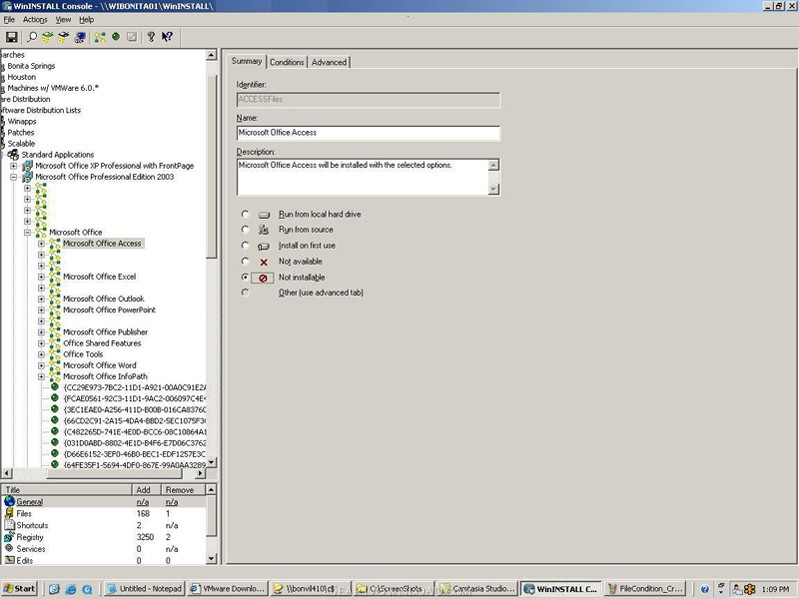
Task: Click the Start button
Action: (20, 589)
